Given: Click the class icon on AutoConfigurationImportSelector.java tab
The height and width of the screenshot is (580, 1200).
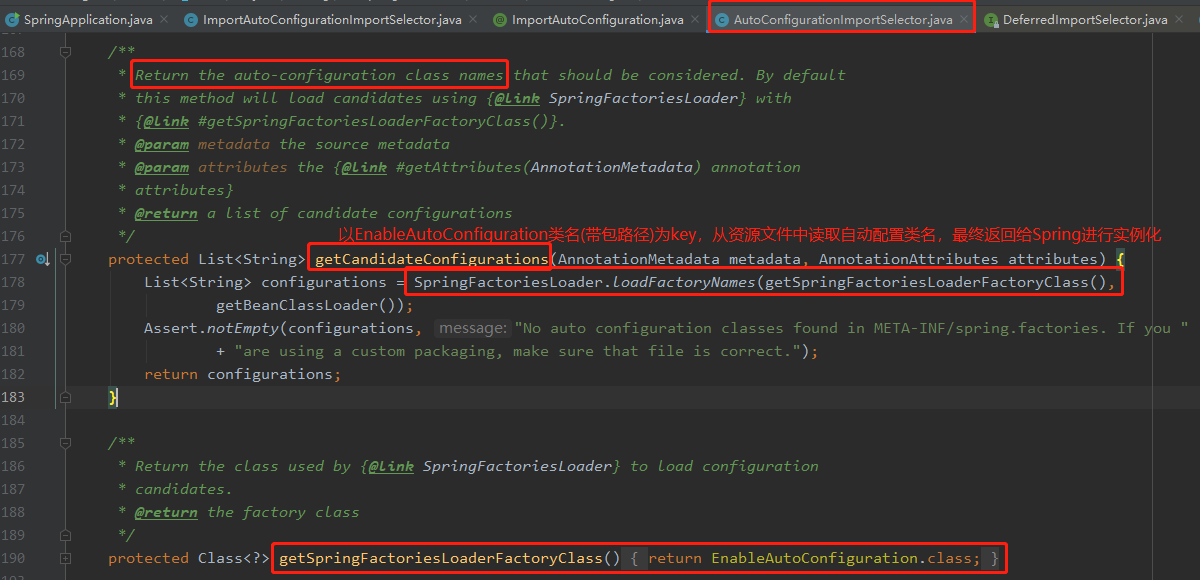Looking at the screenshot, I should (721, 19).
